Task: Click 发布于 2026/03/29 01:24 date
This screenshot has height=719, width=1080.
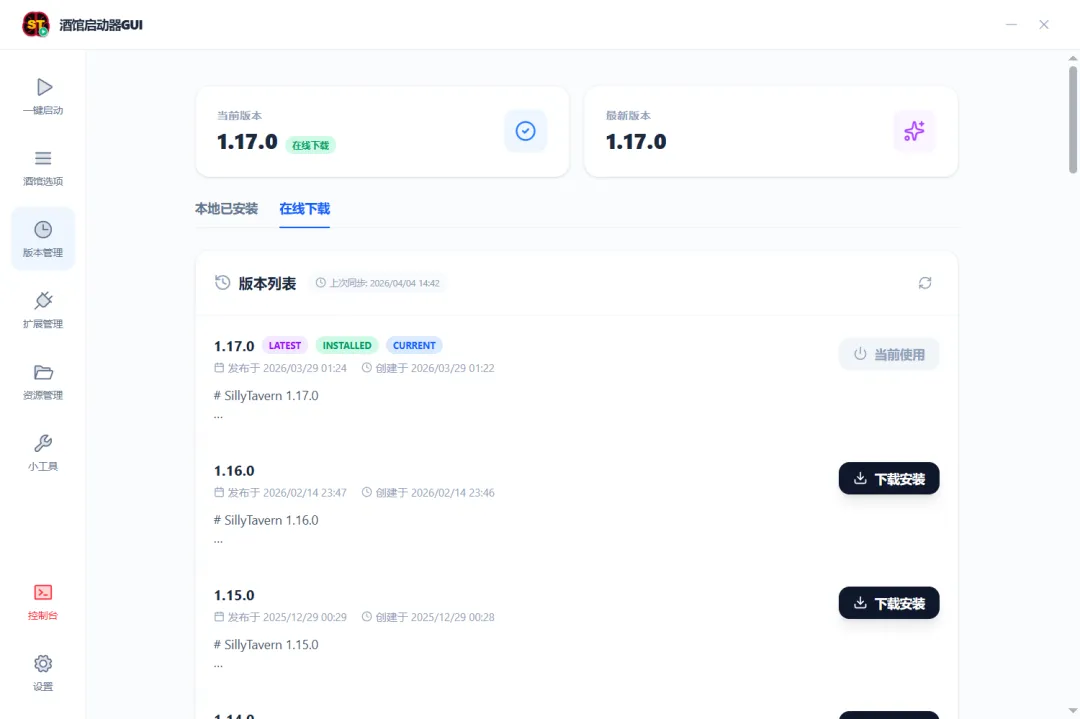Action: tap(280, 368)
